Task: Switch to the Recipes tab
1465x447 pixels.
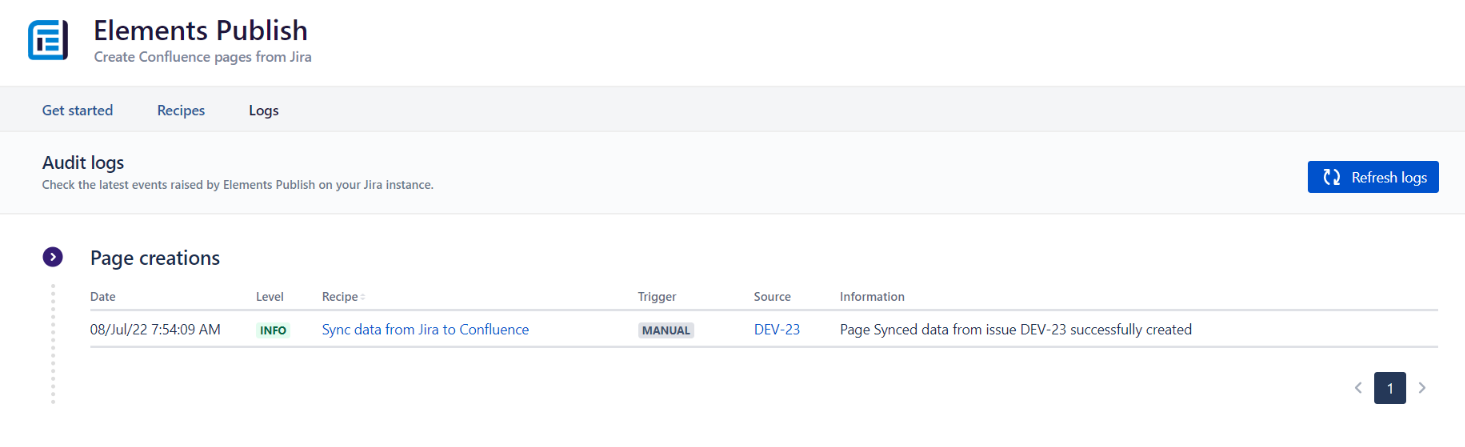Action: [181, 110]
